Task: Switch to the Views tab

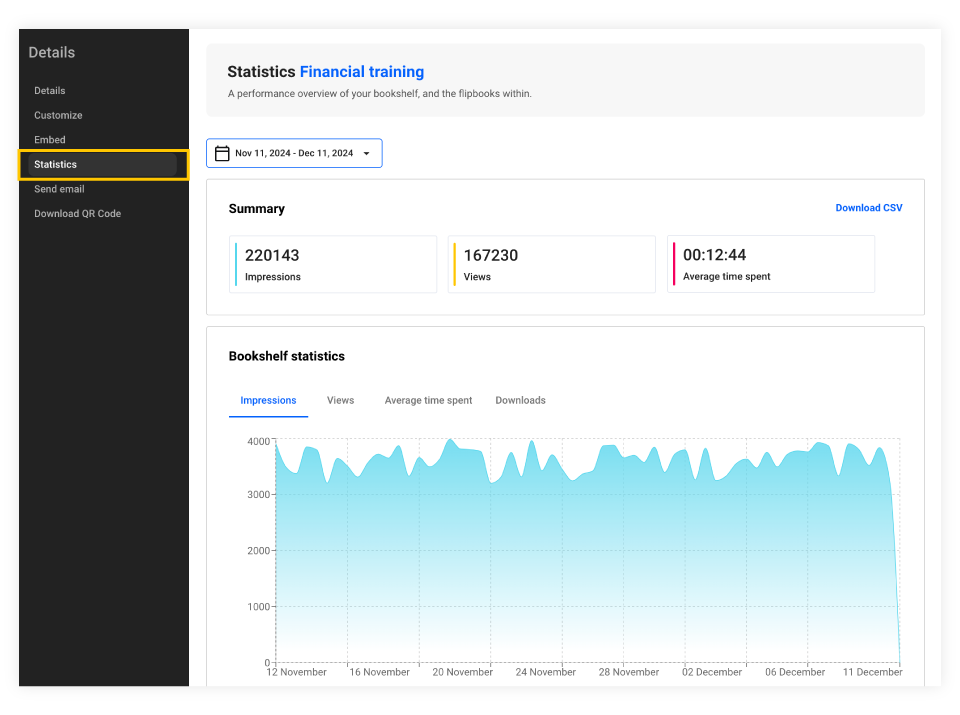Action: coord(340,400)
